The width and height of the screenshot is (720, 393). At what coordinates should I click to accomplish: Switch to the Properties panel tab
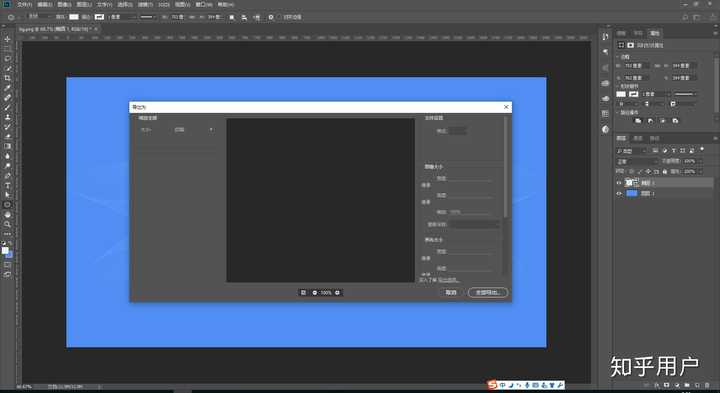coord(654,33)
